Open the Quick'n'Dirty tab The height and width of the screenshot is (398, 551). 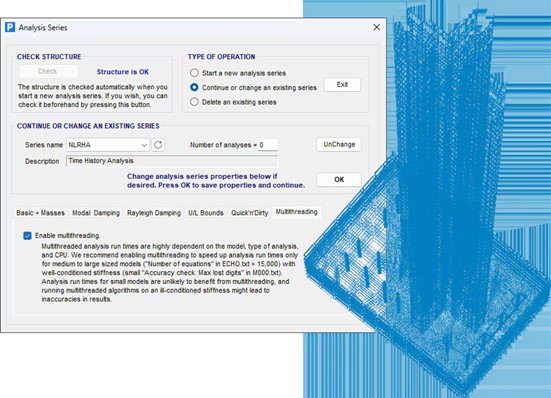[x=249, y=213]
